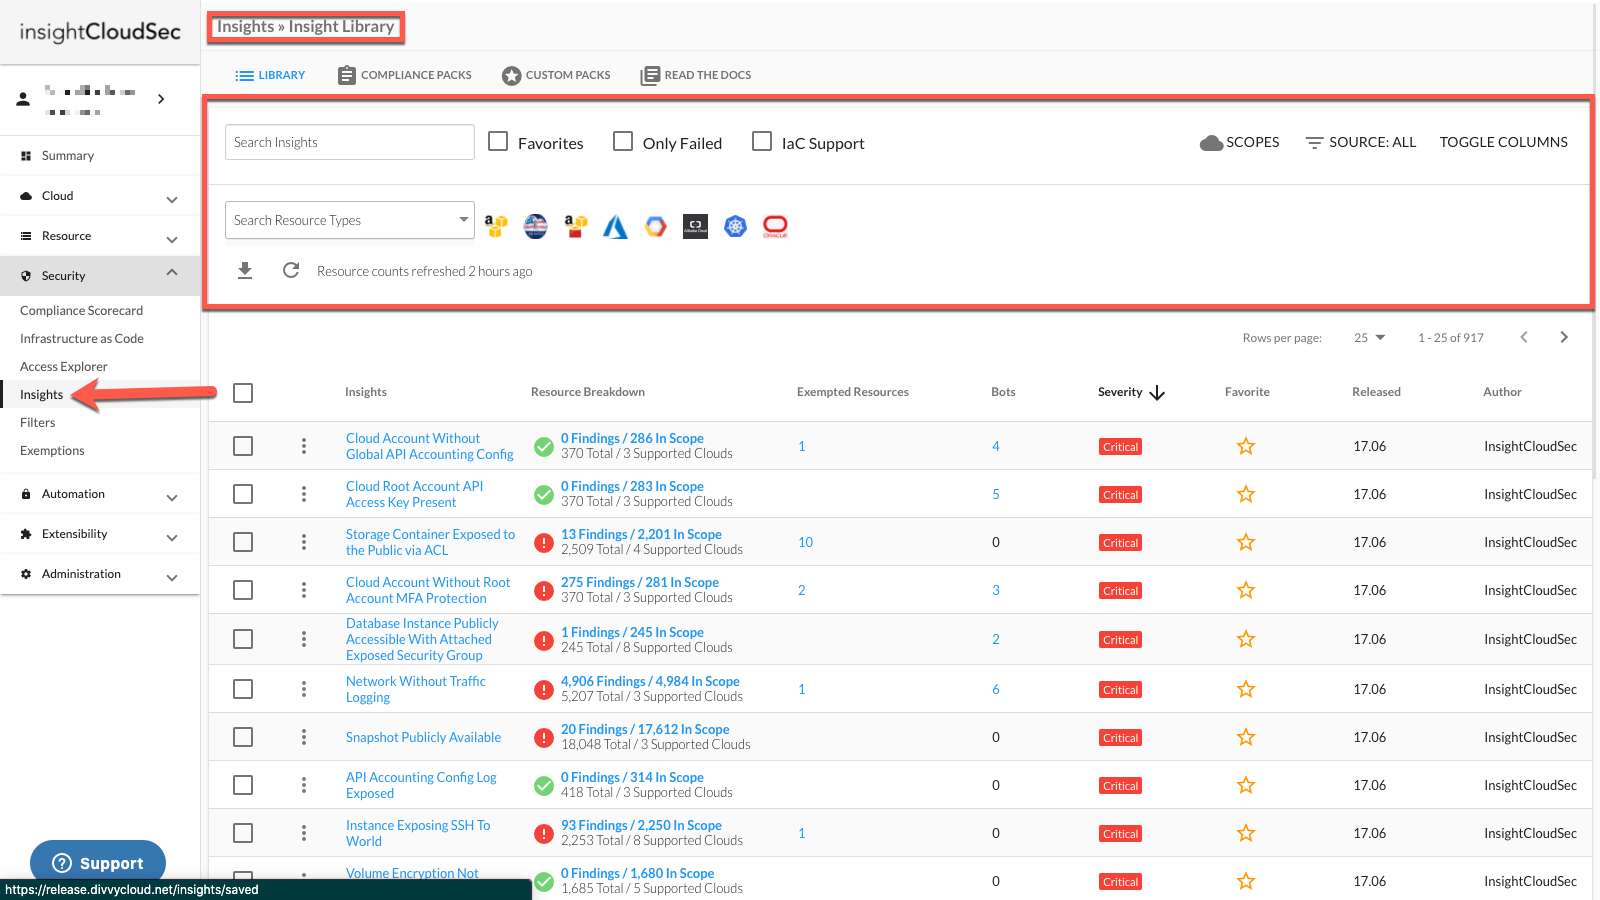1600x900 pixels.
Task: Filter by the Alibaba Cloud icon
Action: [x=695, y=226]
